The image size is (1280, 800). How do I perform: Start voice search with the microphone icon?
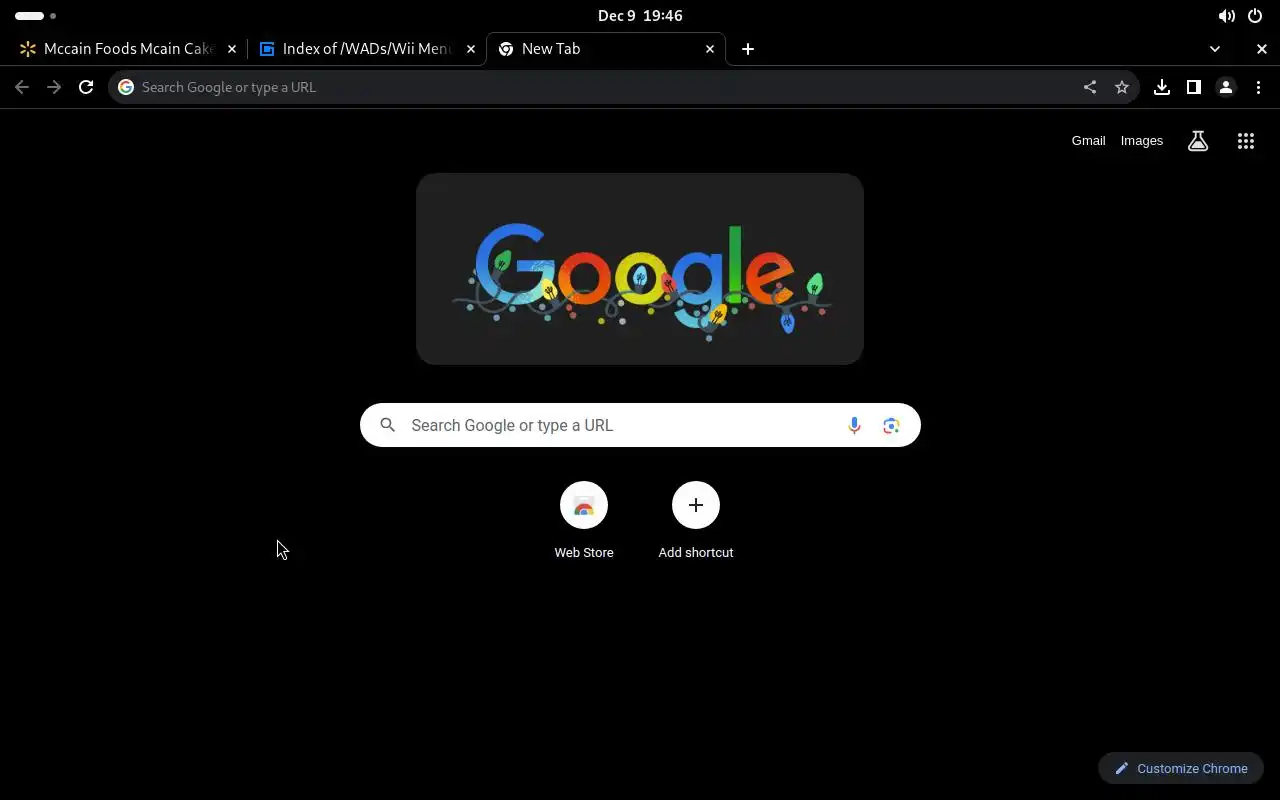(x=854, y=425)
